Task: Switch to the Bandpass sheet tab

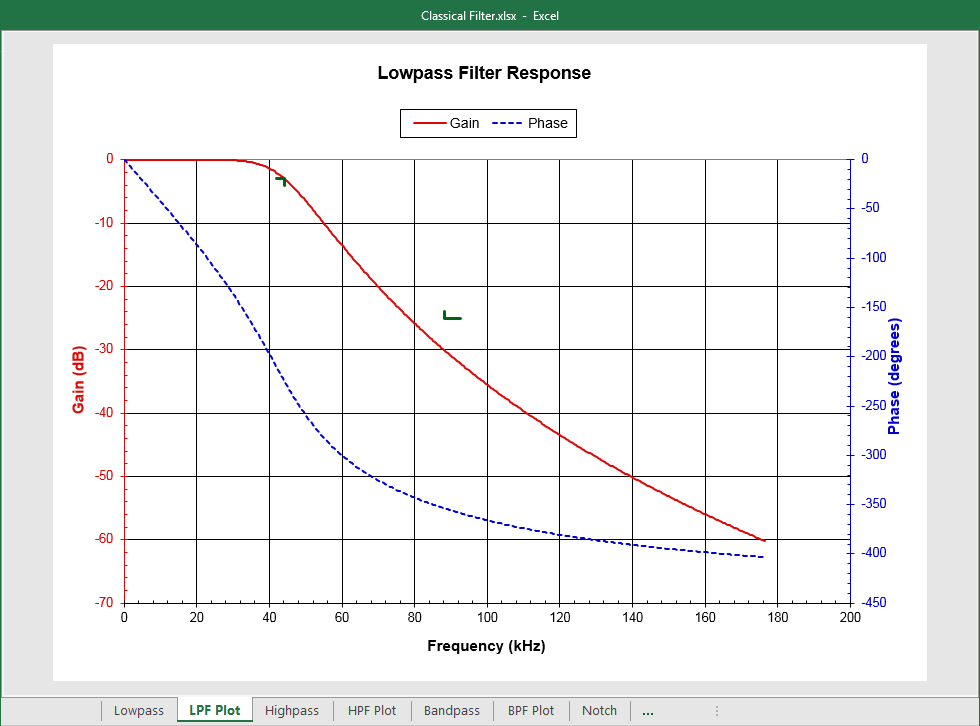Action: pyautogui.click(x=451, y=710)
